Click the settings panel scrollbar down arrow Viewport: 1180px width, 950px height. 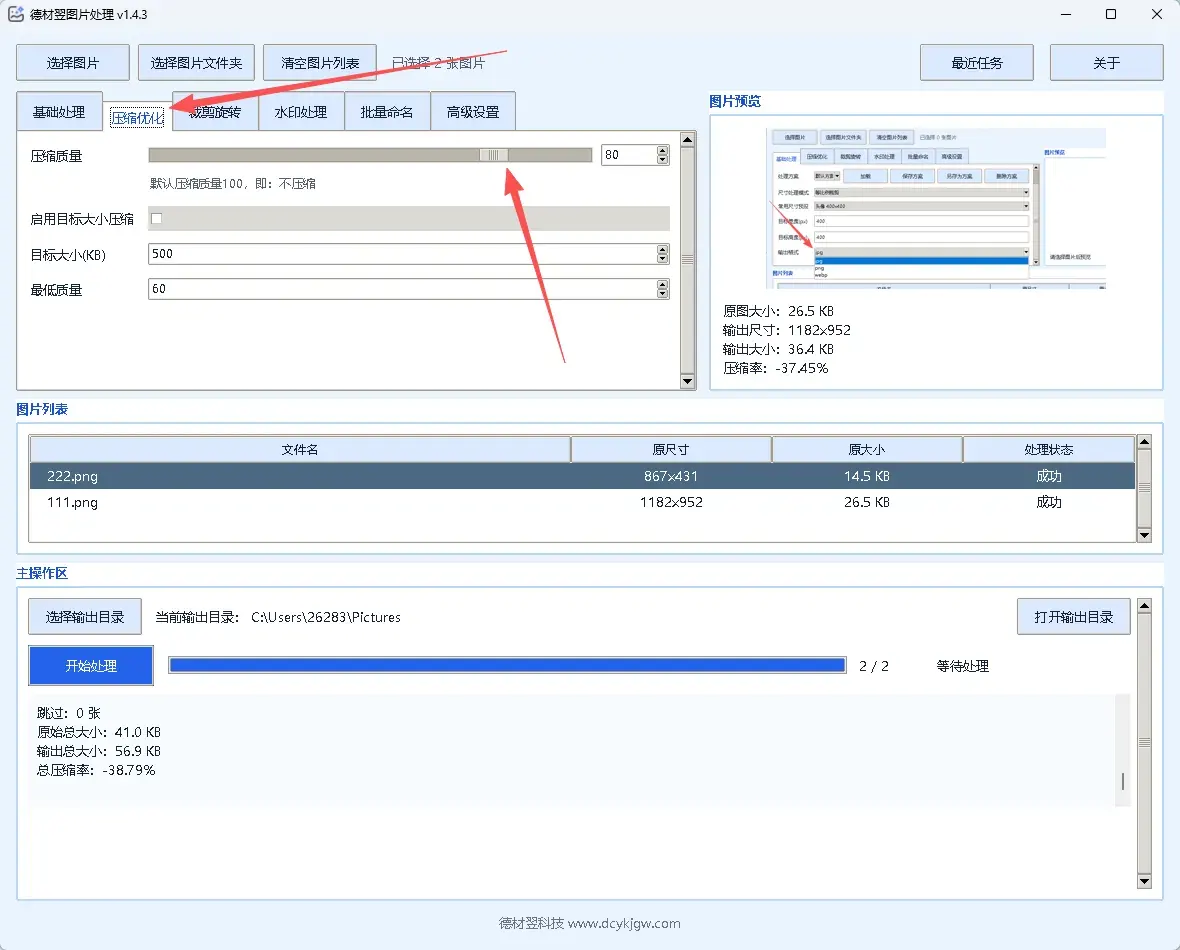[687, 381]
